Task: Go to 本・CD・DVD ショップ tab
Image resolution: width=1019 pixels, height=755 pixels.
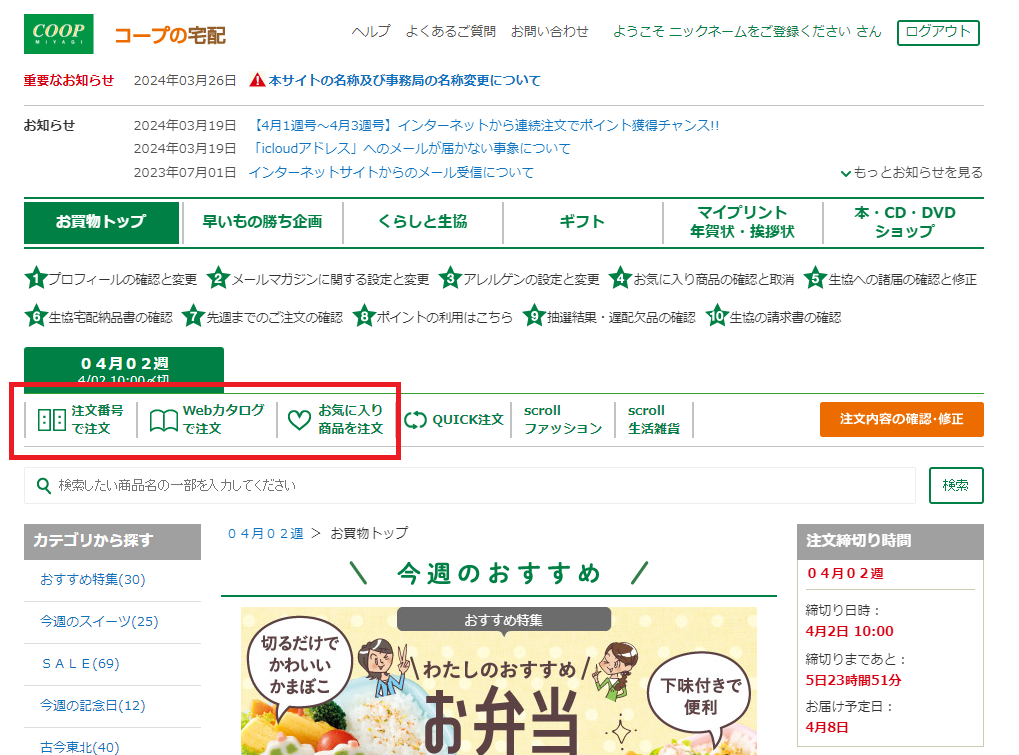Action: point(904,222)
